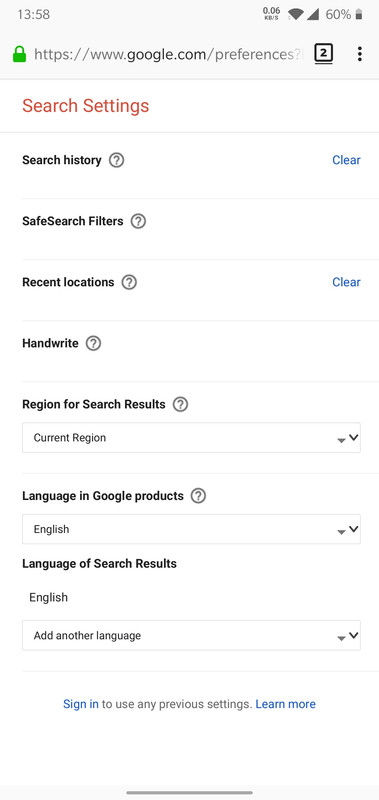Open the browser three-dot overflow menu

click(360, 54)
